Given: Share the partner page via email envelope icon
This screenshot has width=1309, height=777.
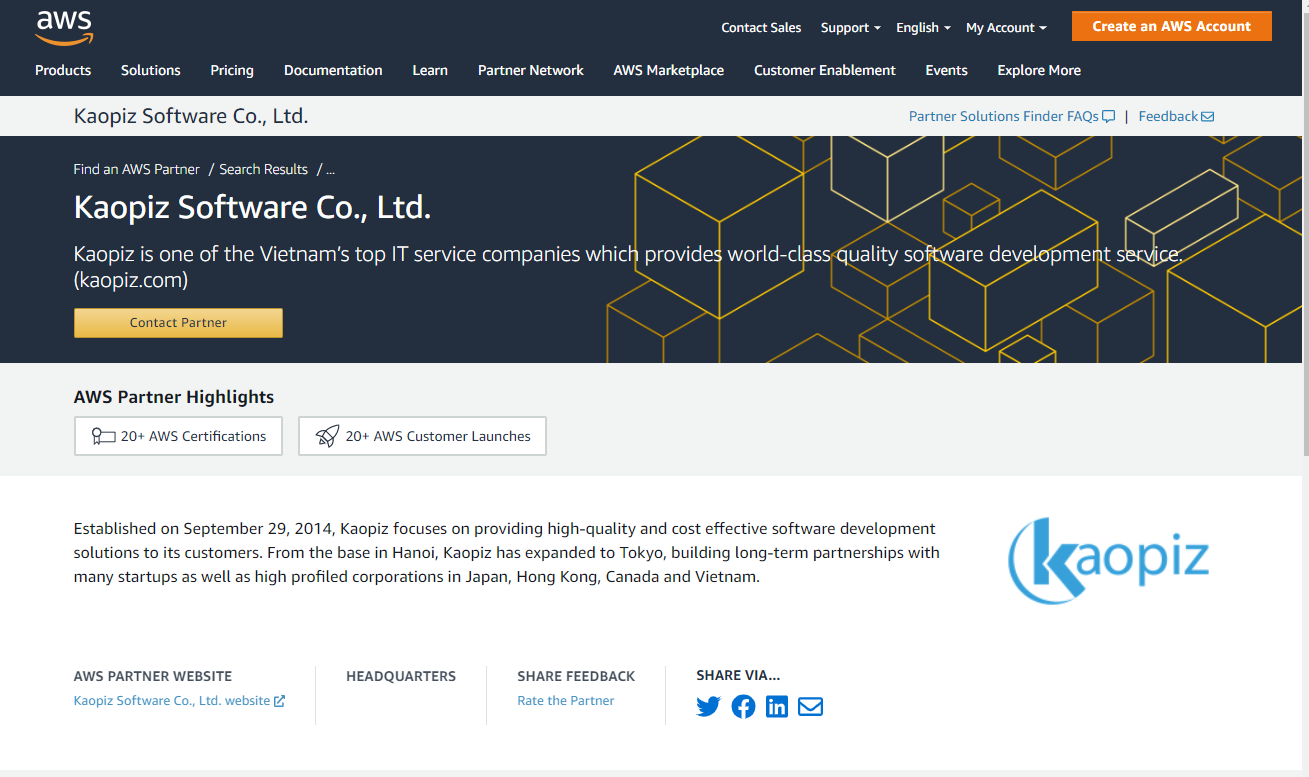Looking at the screenshot, I should [x=810, y=706].
